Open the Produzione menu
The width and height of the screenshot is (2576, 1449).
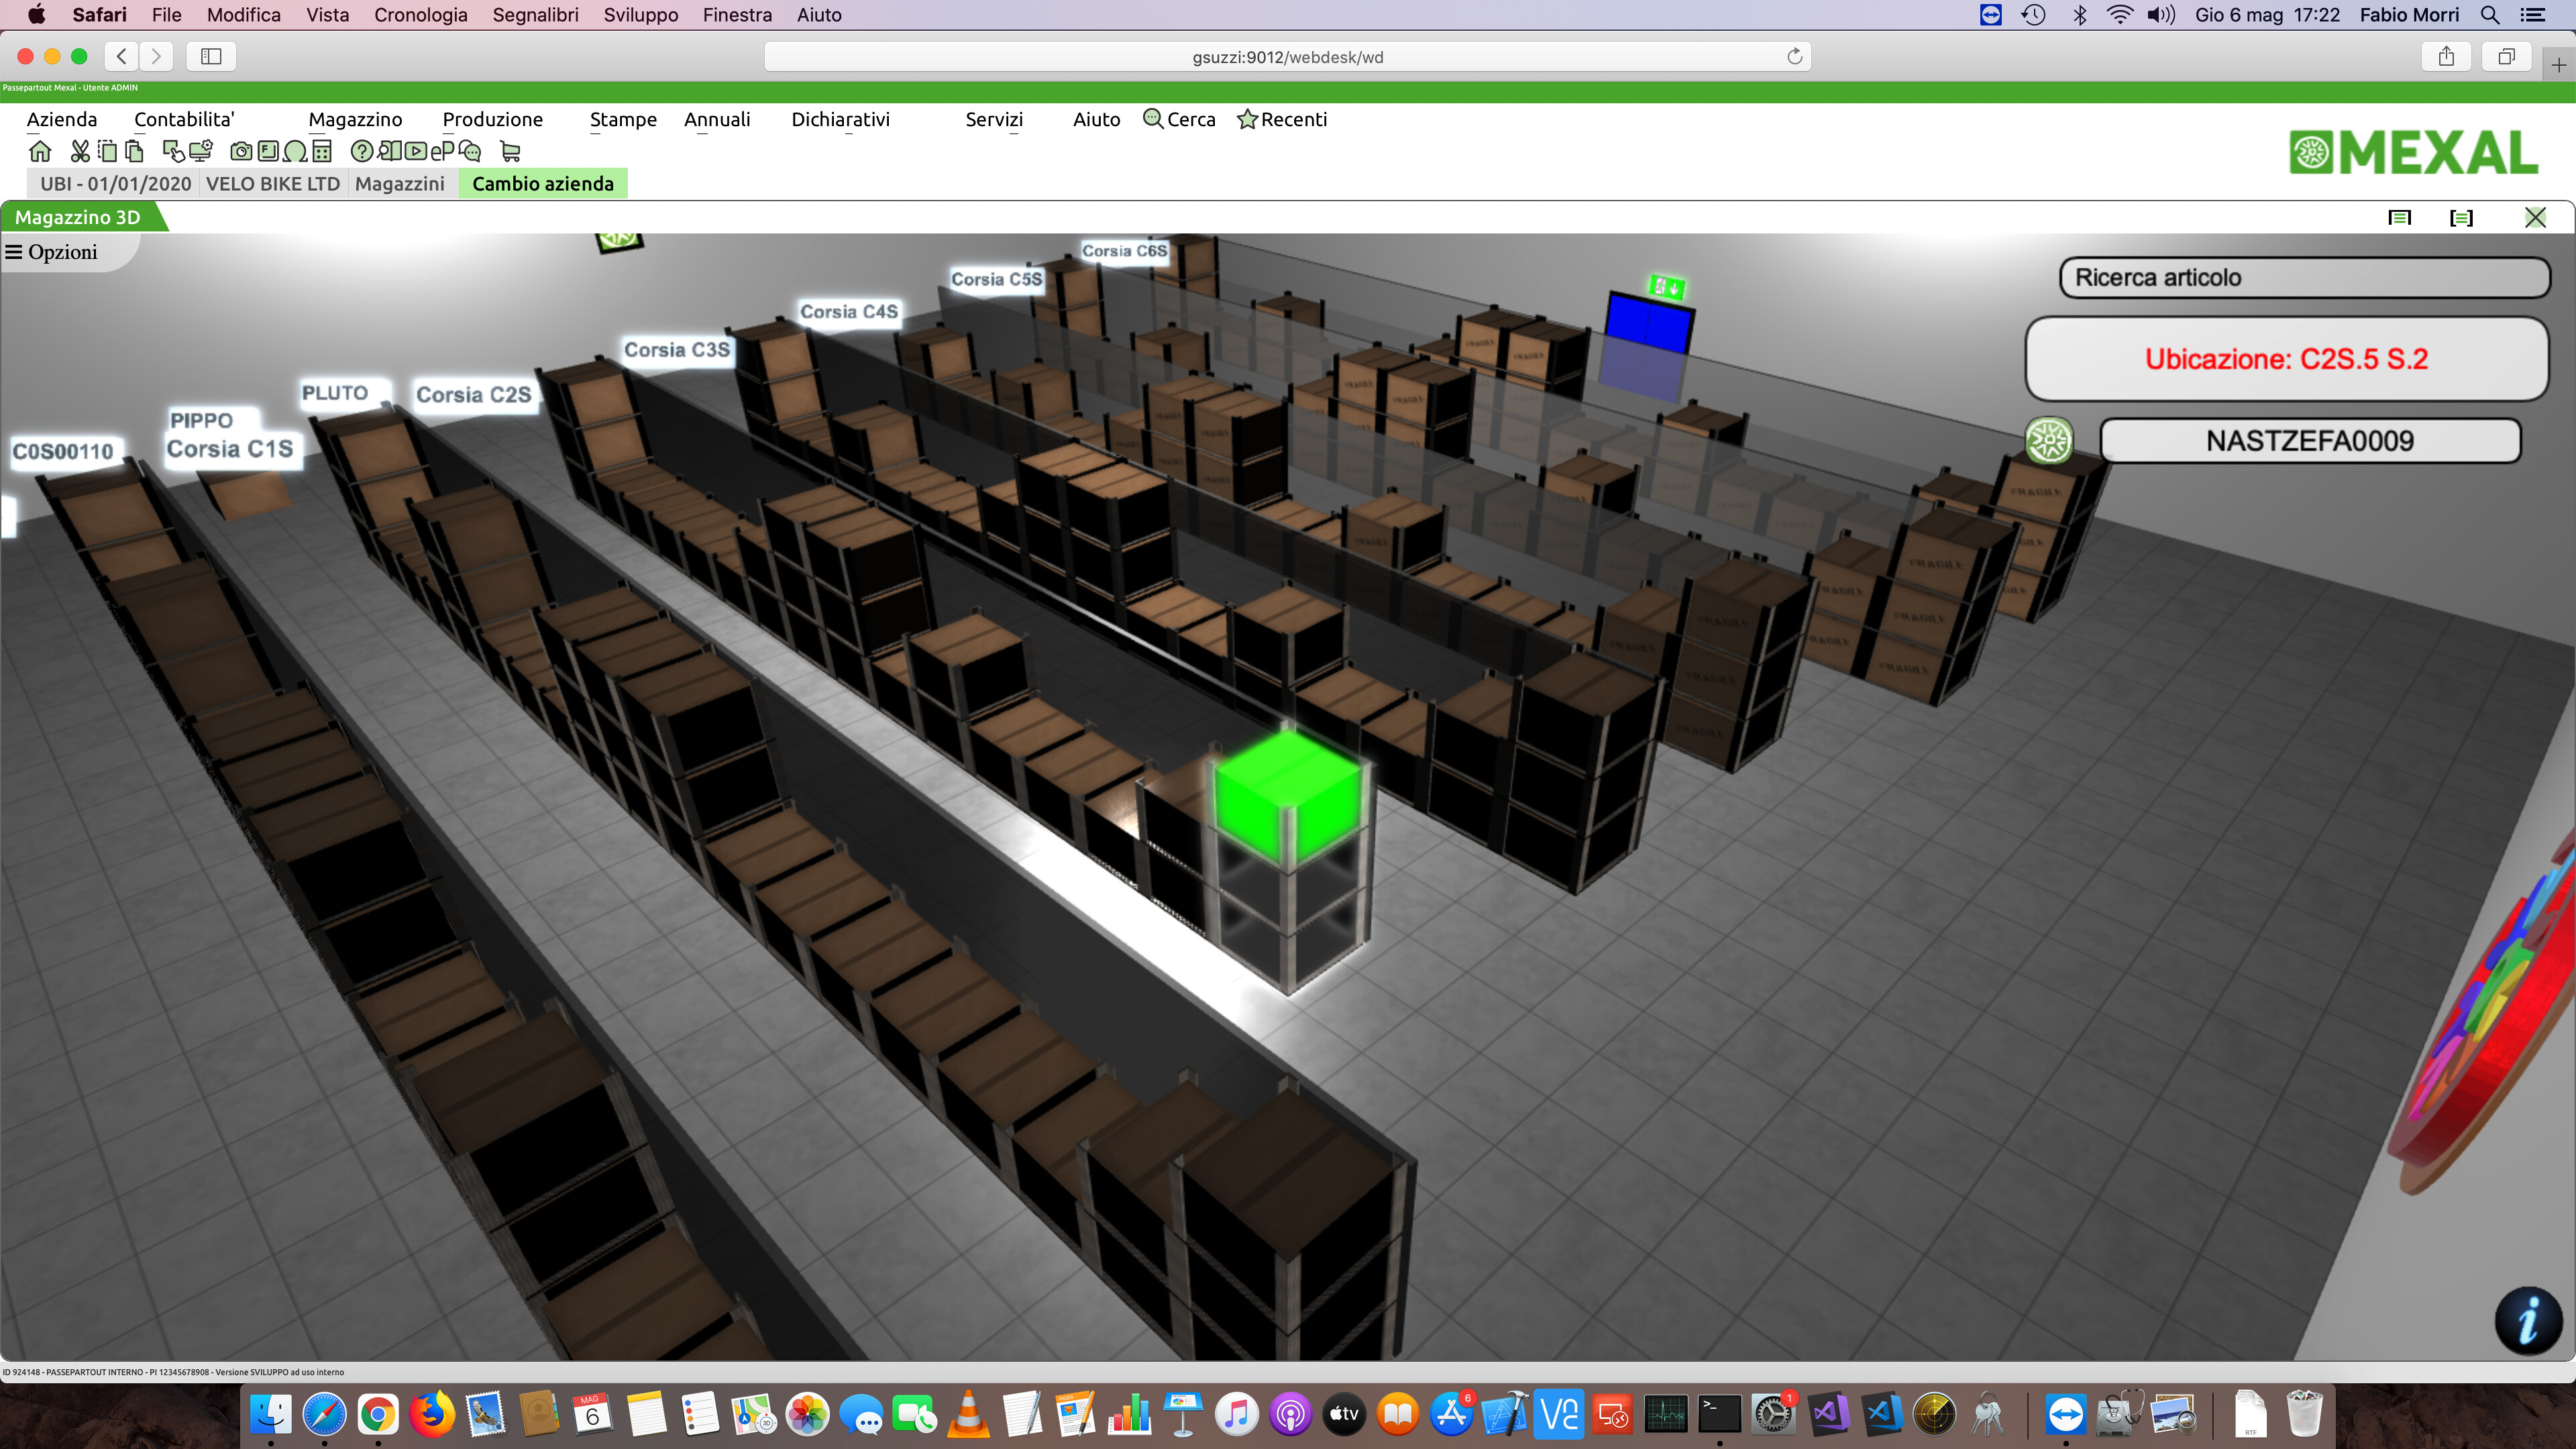(x=492, y=119)
